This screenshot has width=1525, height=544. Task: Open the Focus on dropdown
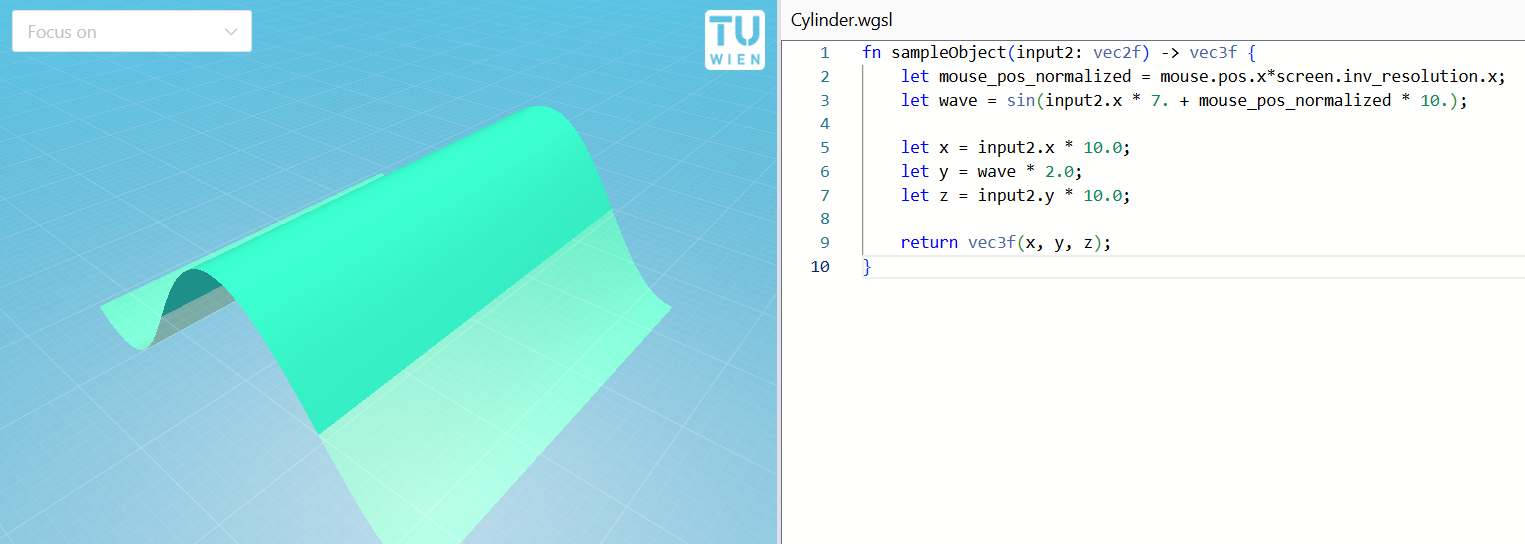tap(131, 31)
